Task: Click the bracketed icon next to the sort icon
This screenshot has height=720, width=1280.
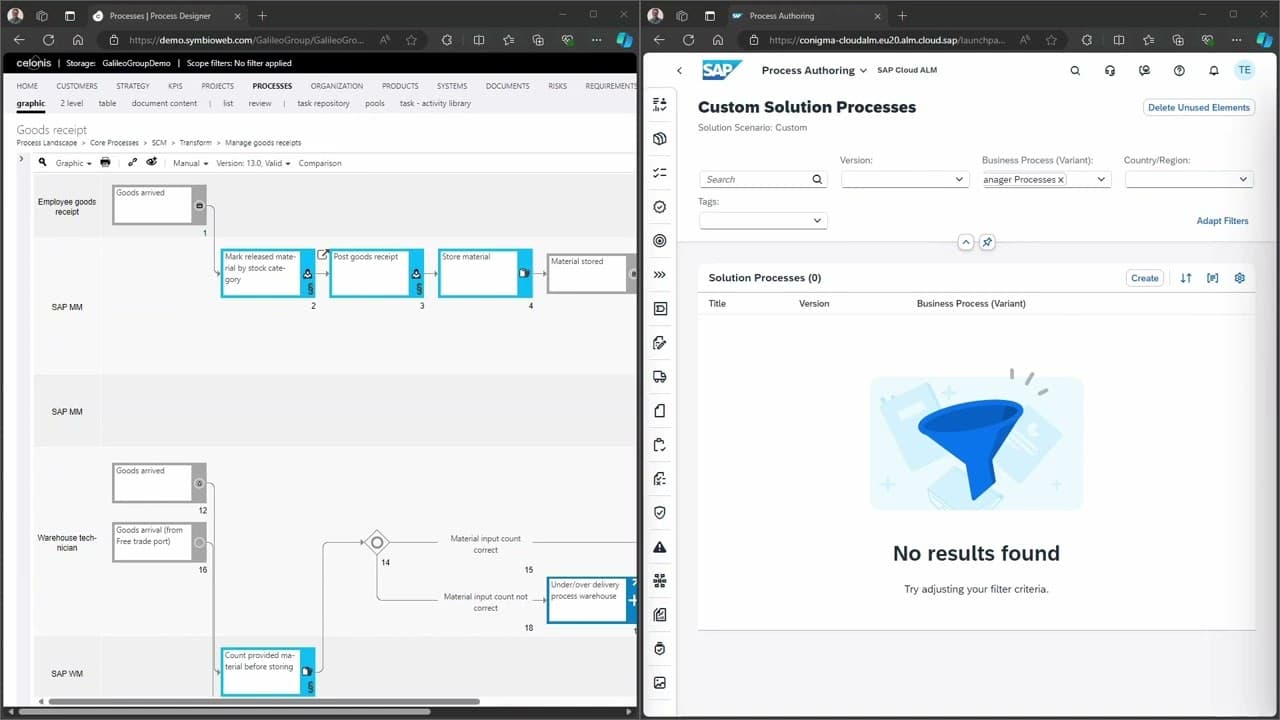Action: (x=1213, y=278)
